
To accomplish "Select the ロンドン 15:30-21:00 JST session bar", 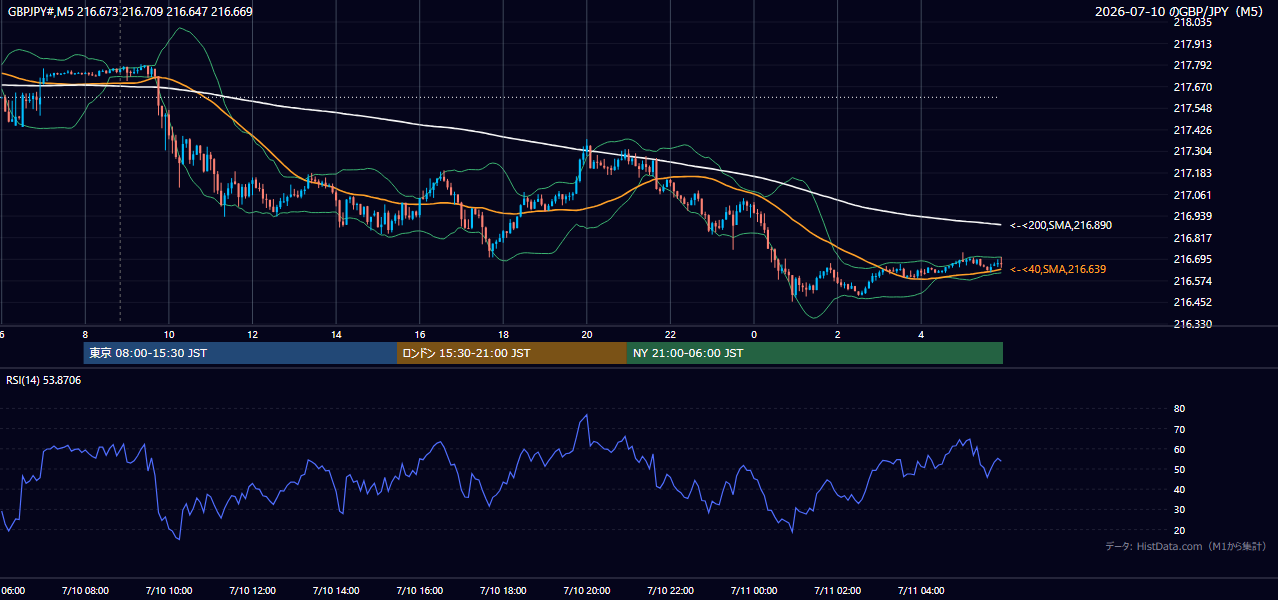I will pos(512,353).
